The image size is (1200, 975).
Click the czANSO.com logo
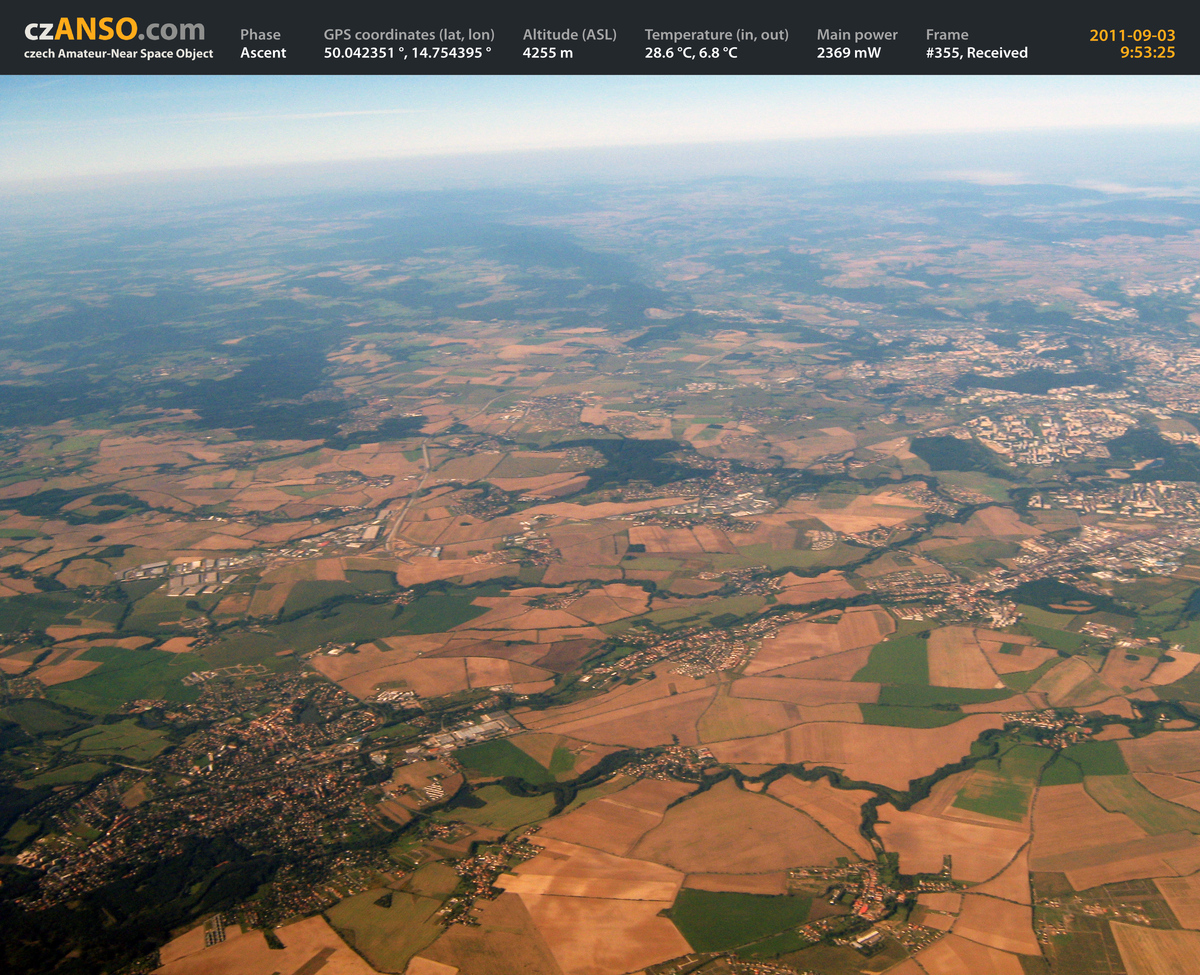(114, 30)
